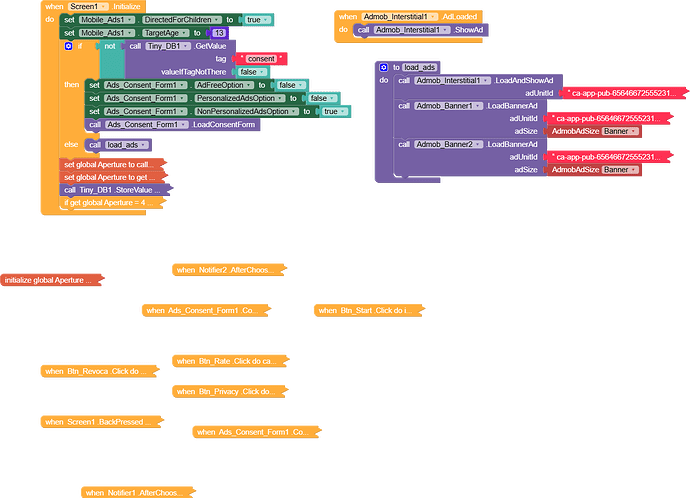Click the '.Initialize' event label
This screenshot has width=690, height=498.
126,7
